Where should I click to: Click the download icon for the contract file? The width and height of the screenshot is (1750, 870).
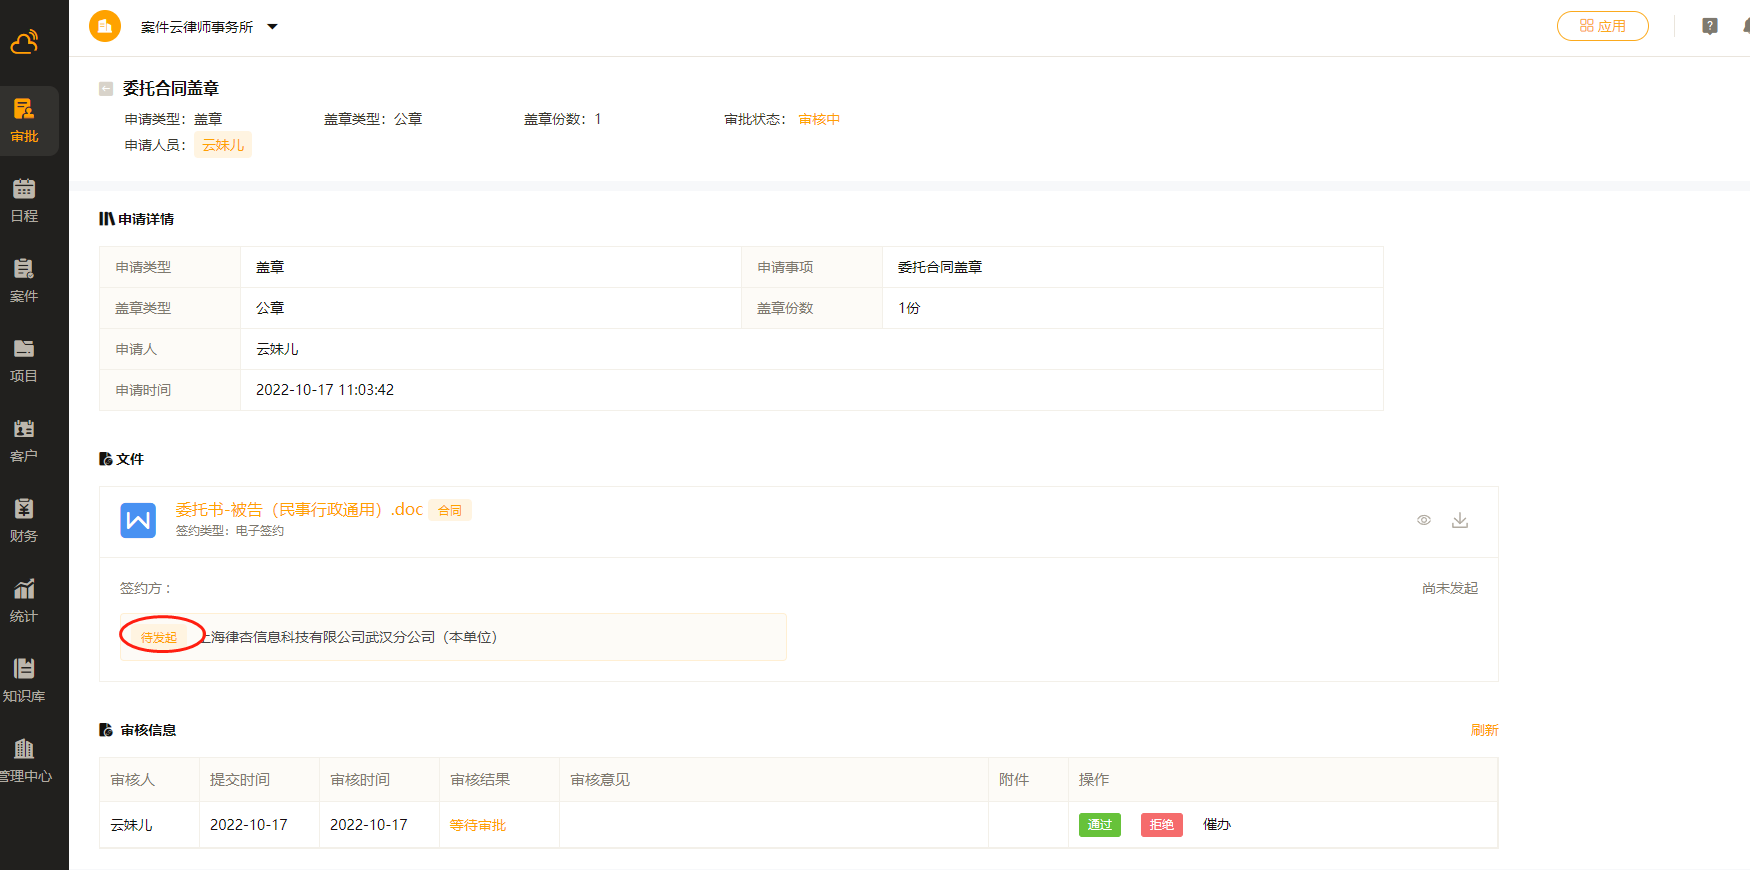click(1460, 520)
